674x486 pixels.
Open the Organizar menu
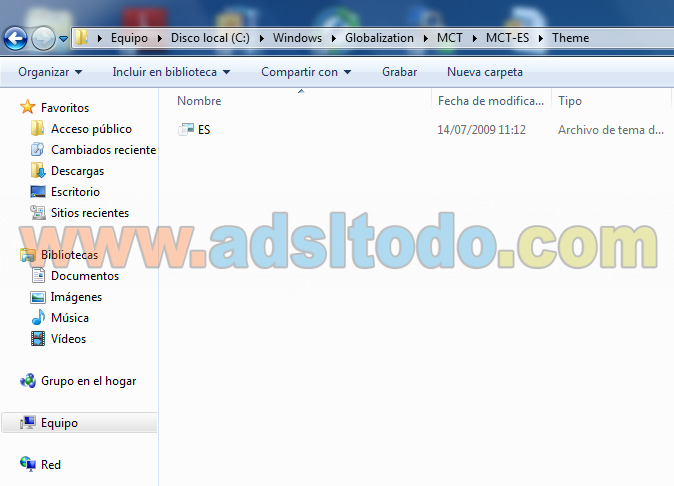click(x=50, y=72)
